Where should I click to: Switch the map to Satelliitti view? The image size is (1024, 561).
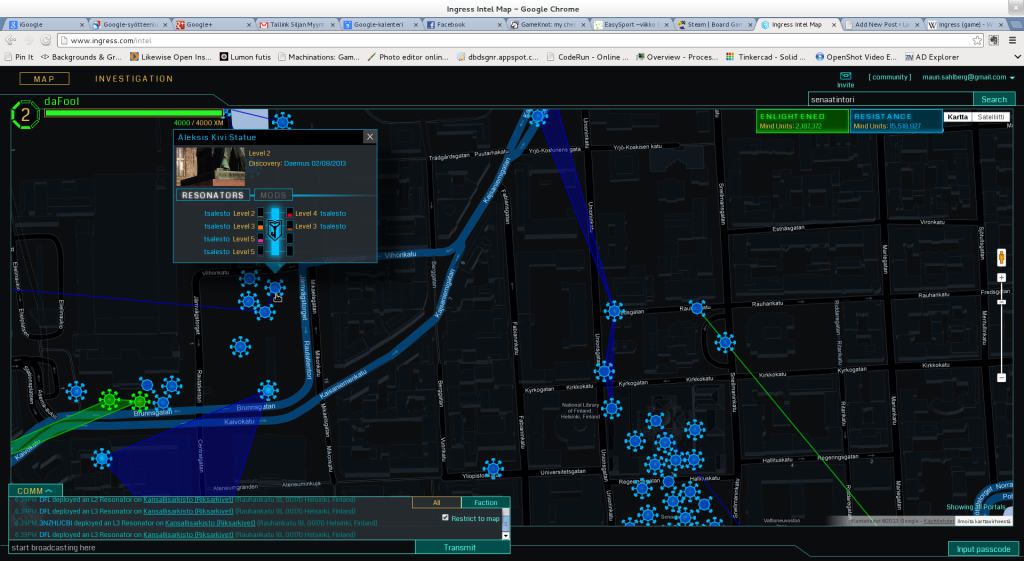click(991, 117)
